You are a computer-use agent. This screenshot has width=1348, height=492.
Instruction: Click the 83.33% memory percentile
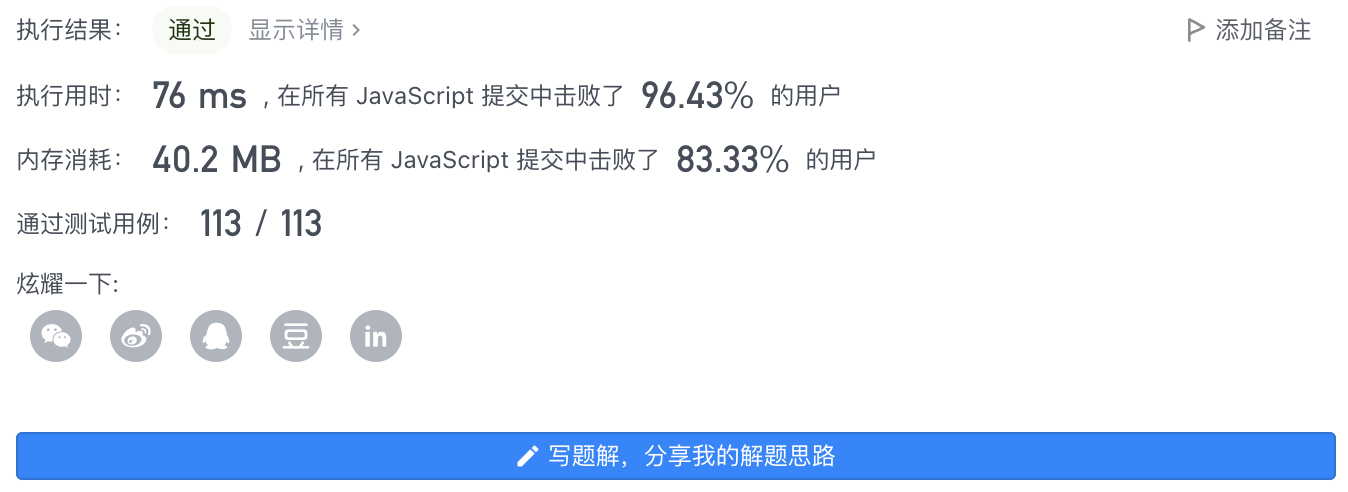[x=733, y=159]
